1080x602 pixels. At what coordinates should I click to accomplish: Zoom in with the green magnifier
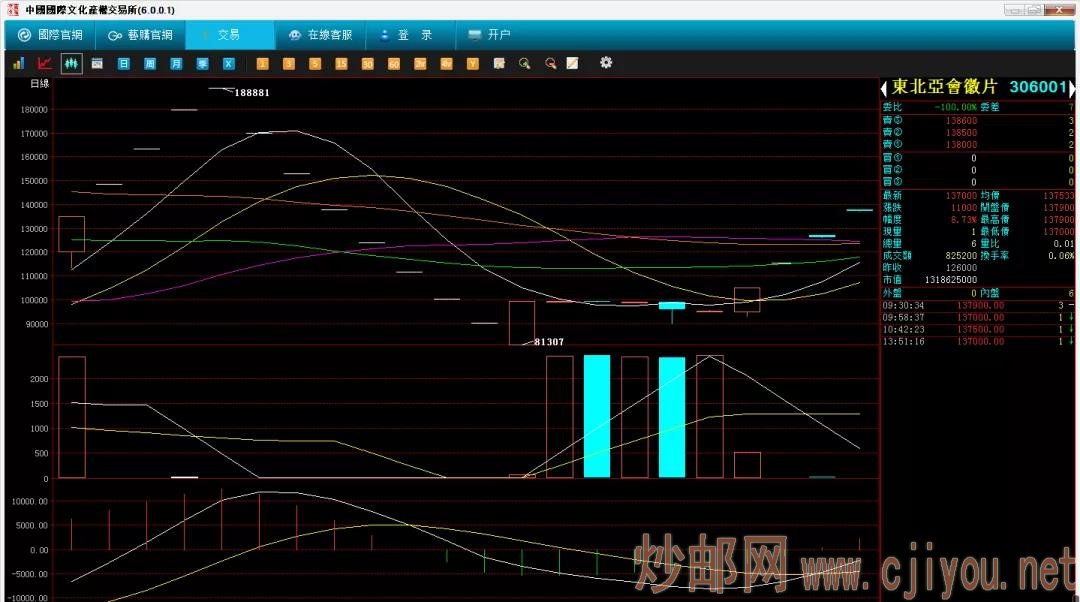pos(525,63)
